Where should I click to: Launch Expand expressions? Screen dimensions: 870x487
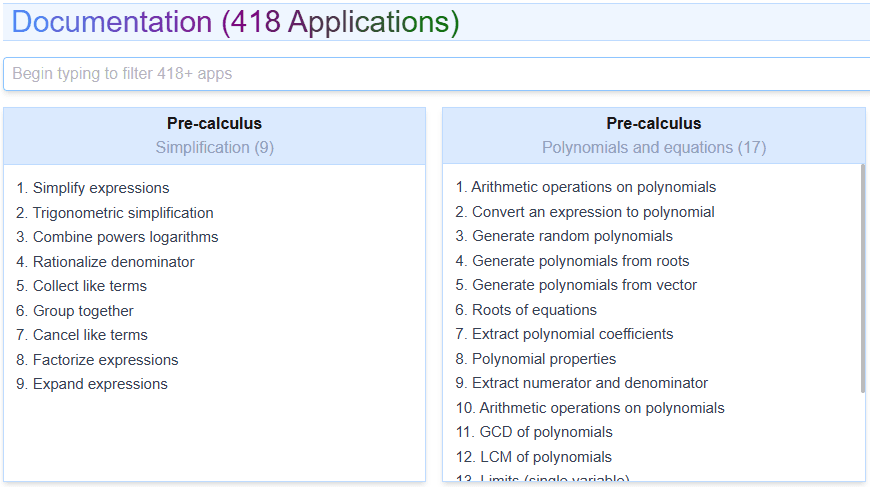(x=100, y=384)
